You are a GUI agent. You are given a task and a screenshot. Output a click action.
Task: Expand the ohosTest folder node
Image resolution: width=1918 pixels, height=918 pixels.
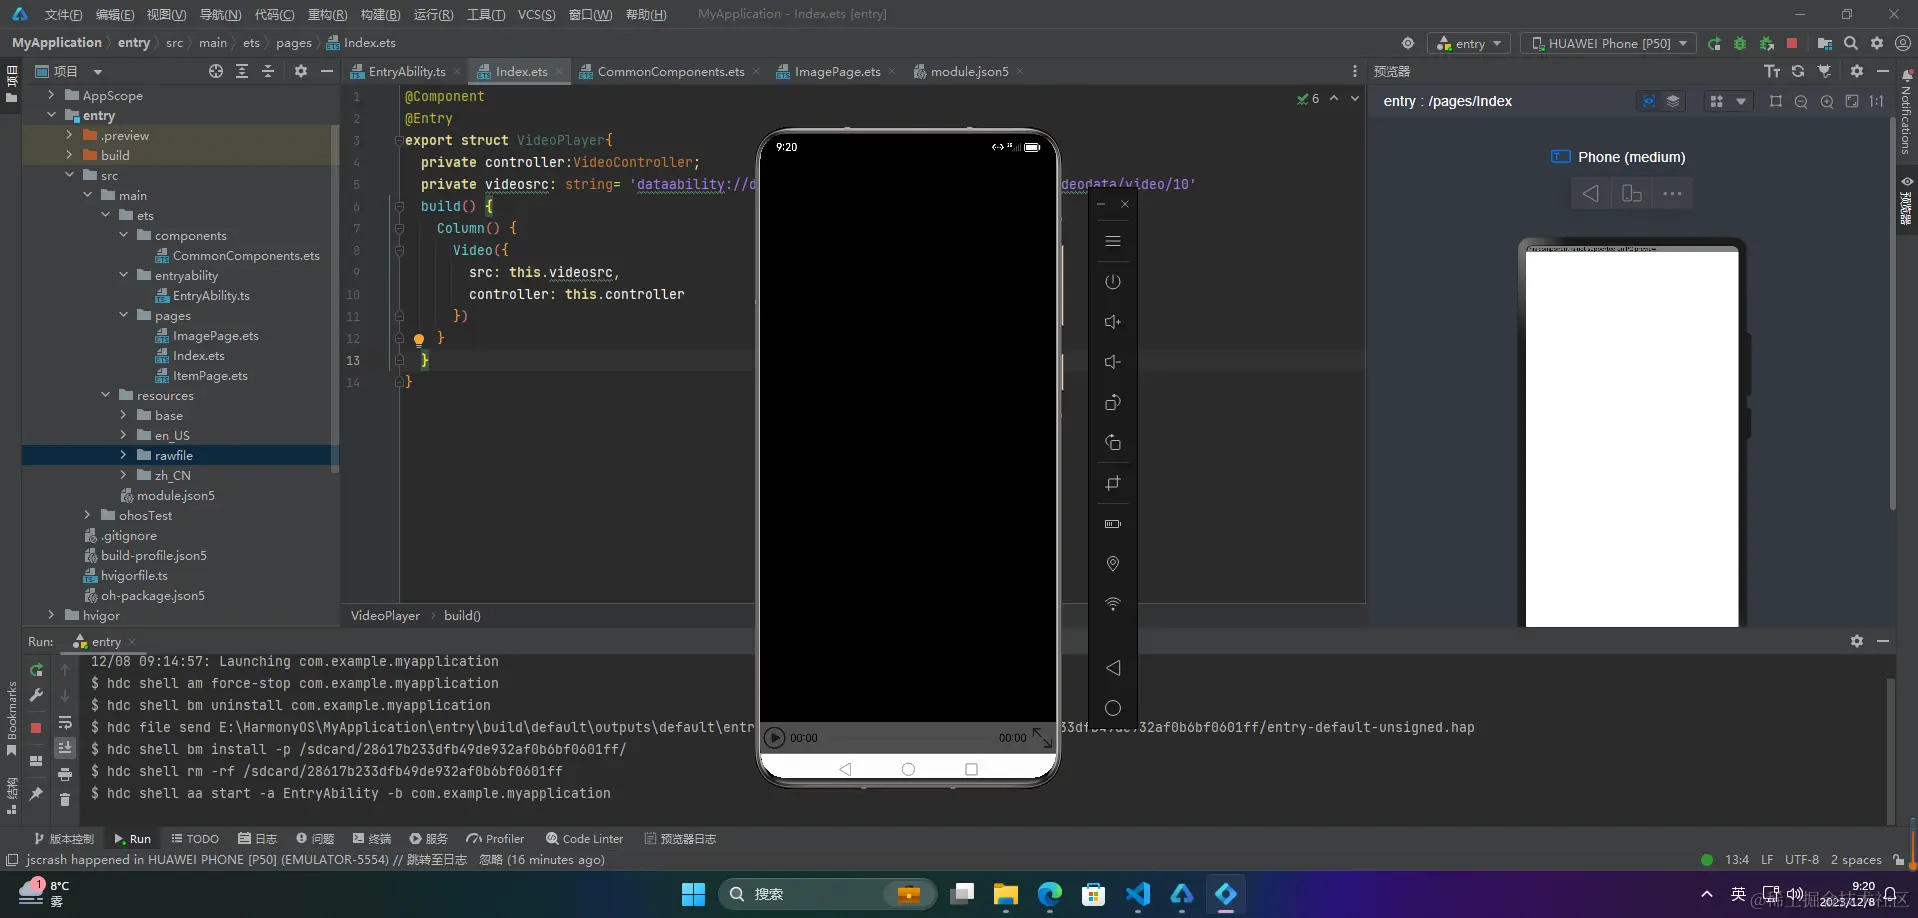(87, 515)
